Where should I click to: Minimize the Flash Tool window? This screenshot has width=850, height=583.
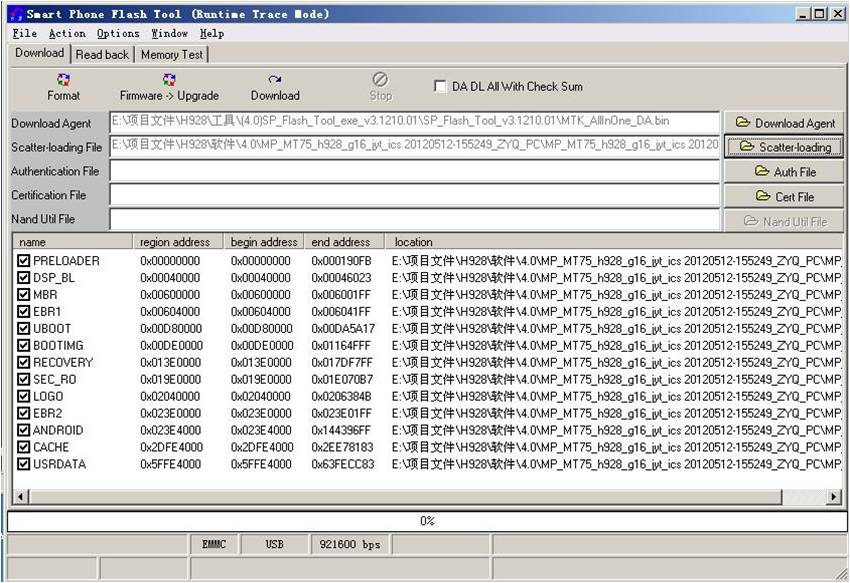click(803, 15)
